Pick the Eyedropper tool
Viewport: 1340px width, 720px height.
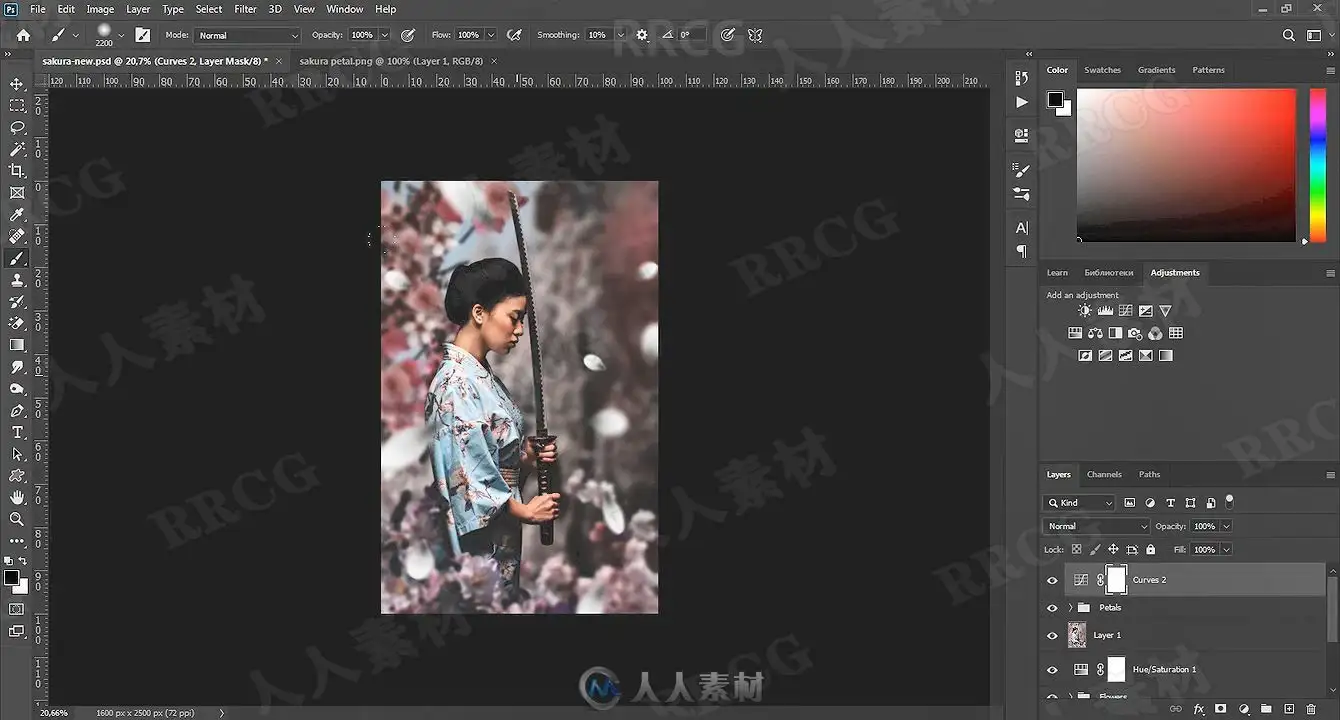click(x=17, y=215)
